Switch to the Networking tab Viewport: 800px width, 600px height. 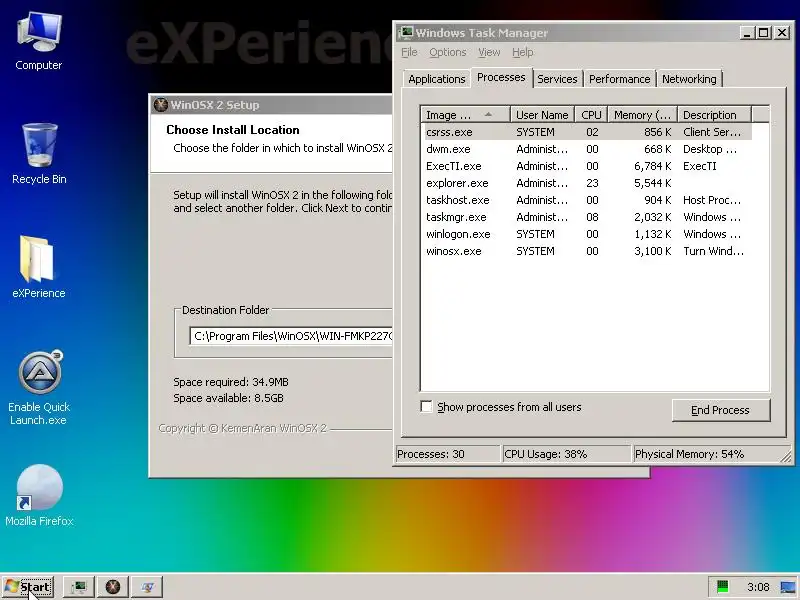(x=689, y=79)
